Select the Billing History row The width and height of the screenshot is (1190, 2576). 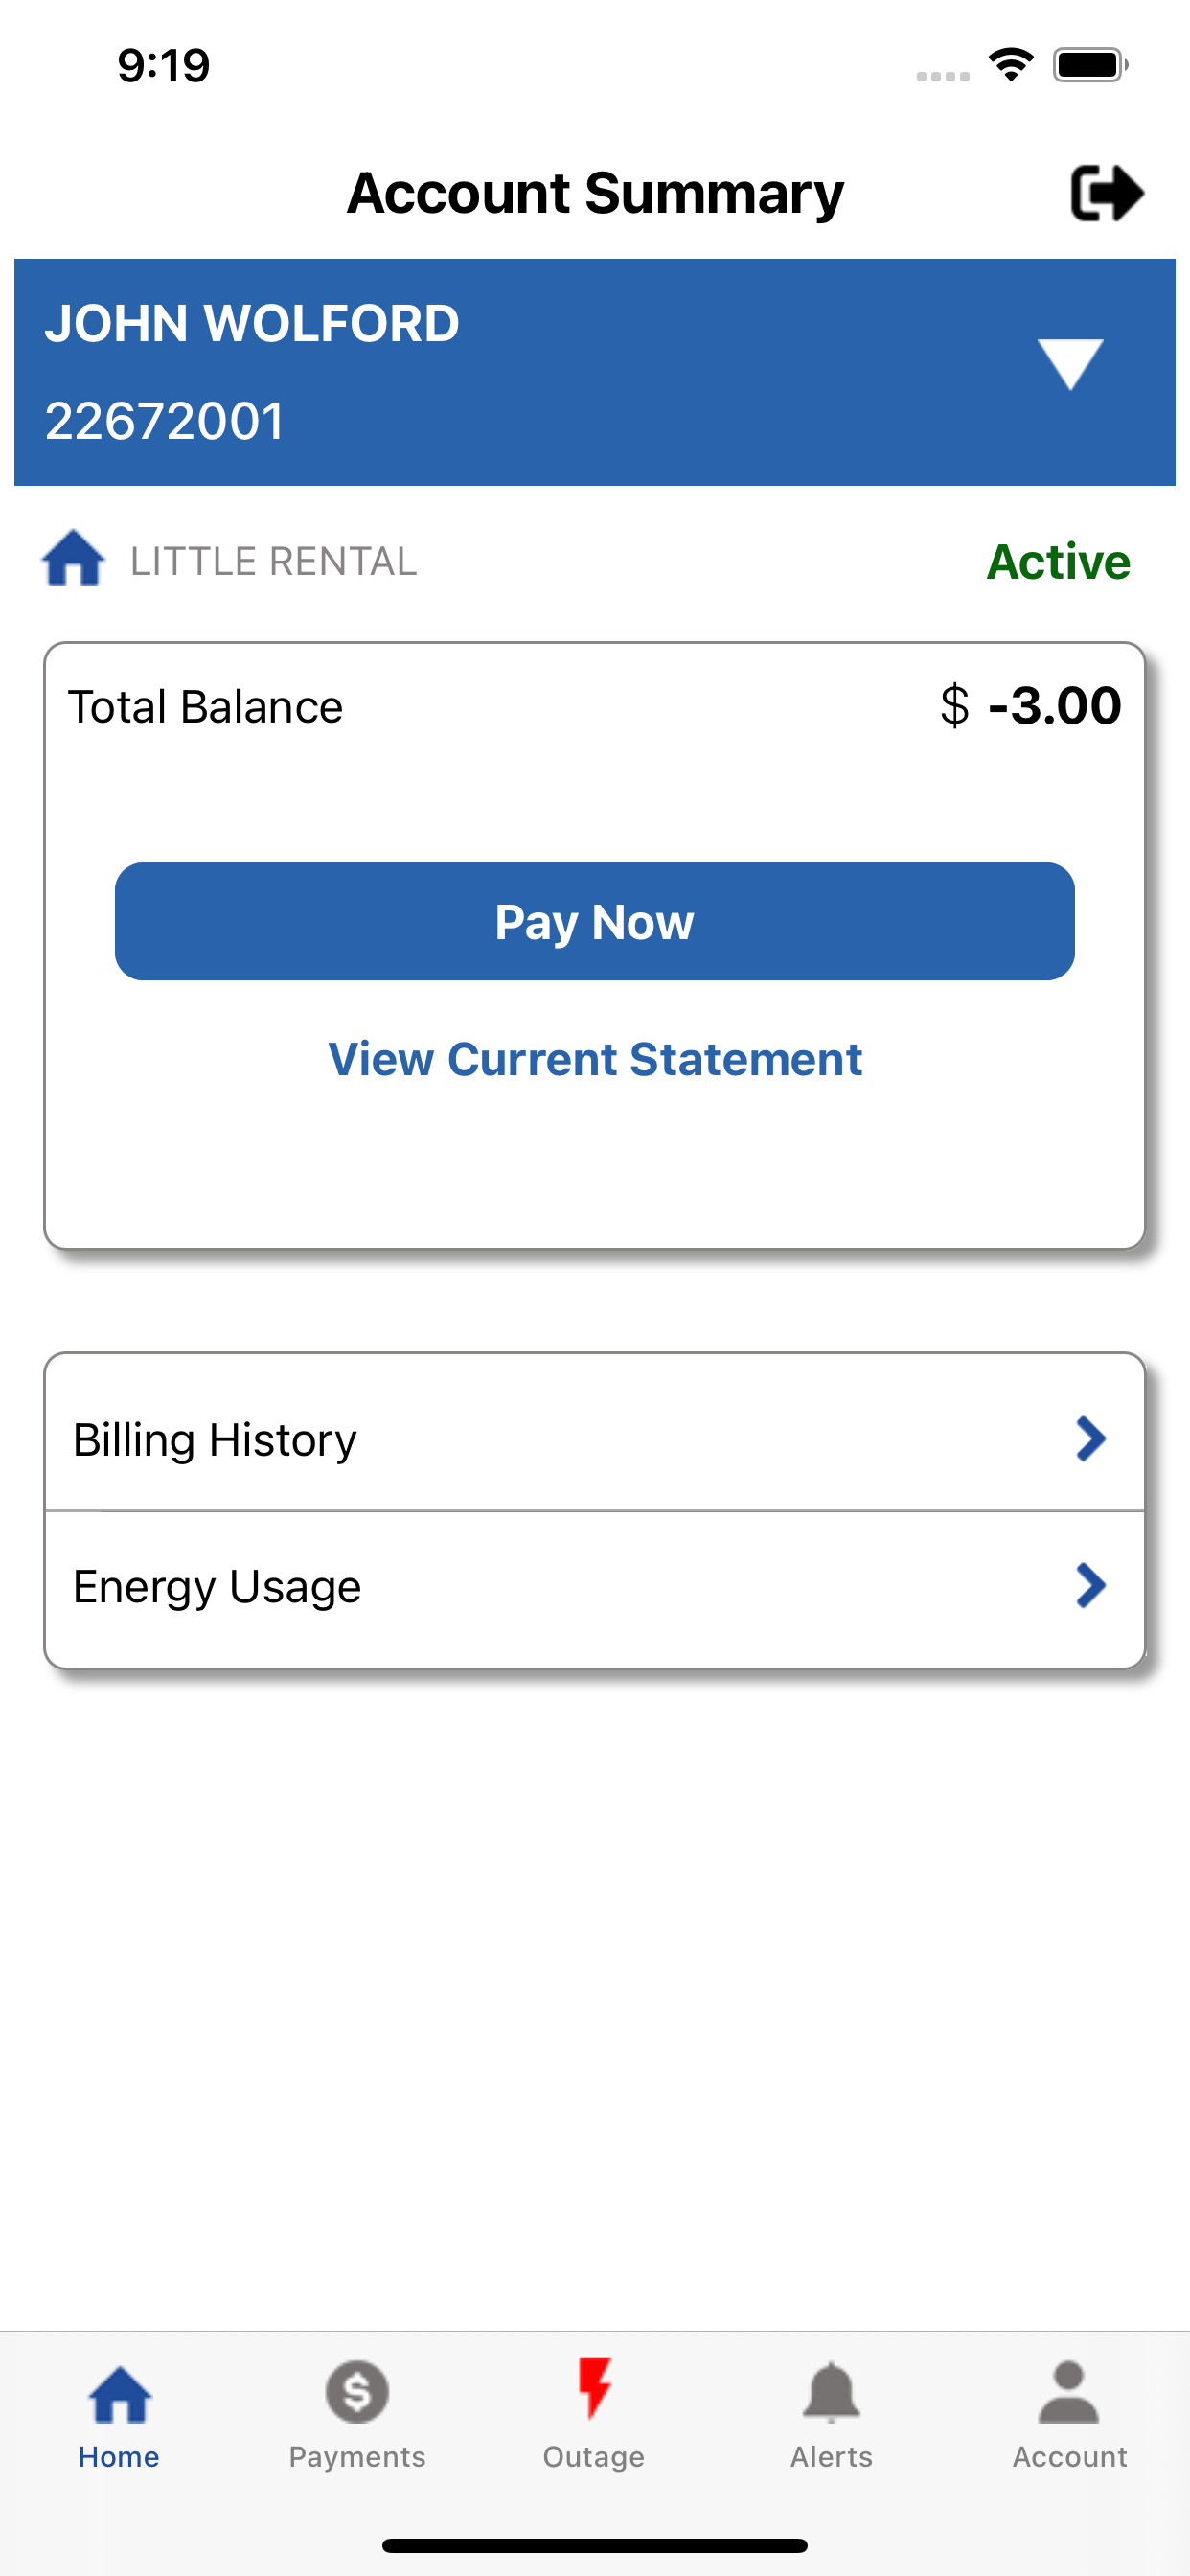click(595, 1432)
